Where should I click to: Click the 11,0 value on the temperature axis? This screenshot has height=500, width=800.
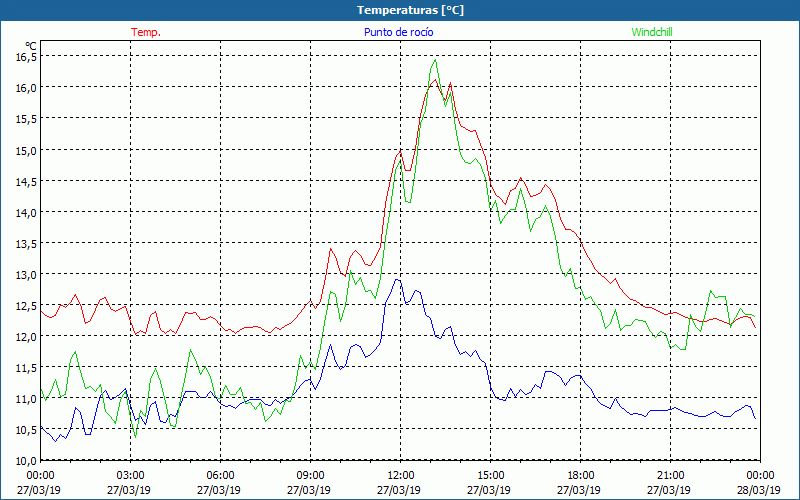tap(26, 399)
